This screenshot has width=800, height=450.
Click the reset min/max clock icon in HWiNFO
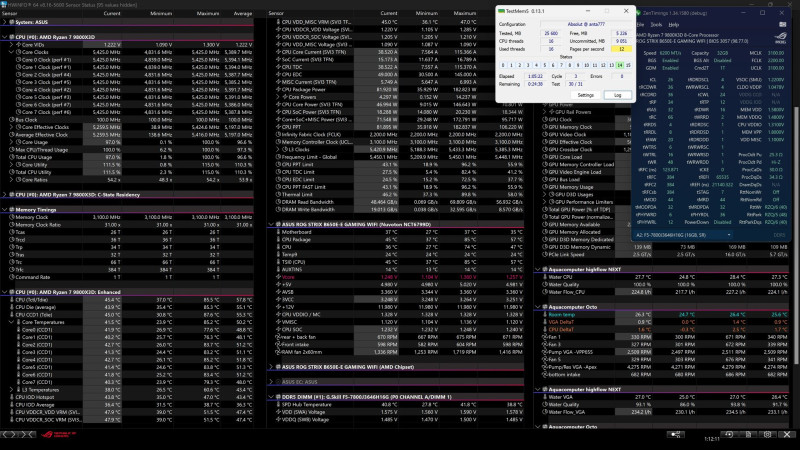pos(729,434)
